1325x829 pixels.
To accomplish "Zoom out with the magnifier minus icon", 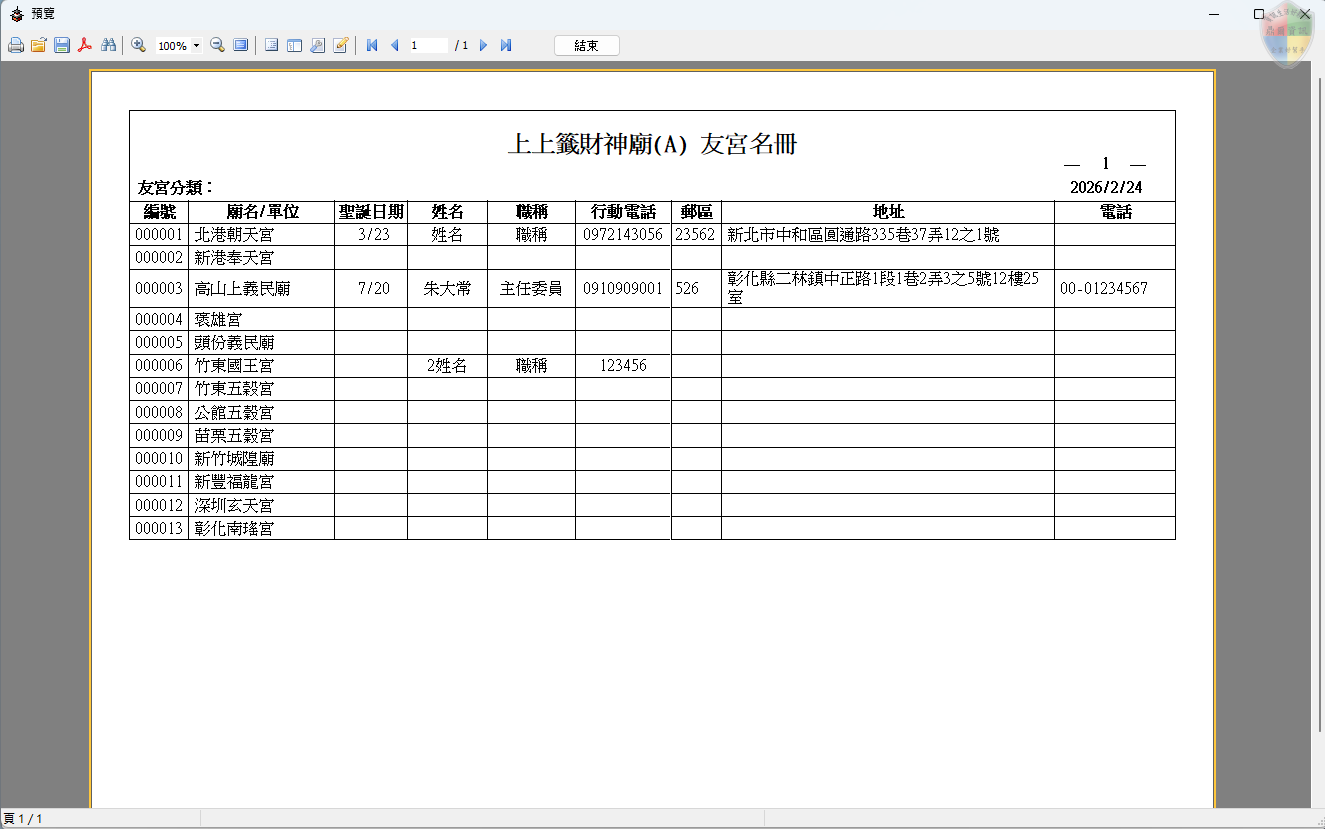I will click(x=217, y=46).
